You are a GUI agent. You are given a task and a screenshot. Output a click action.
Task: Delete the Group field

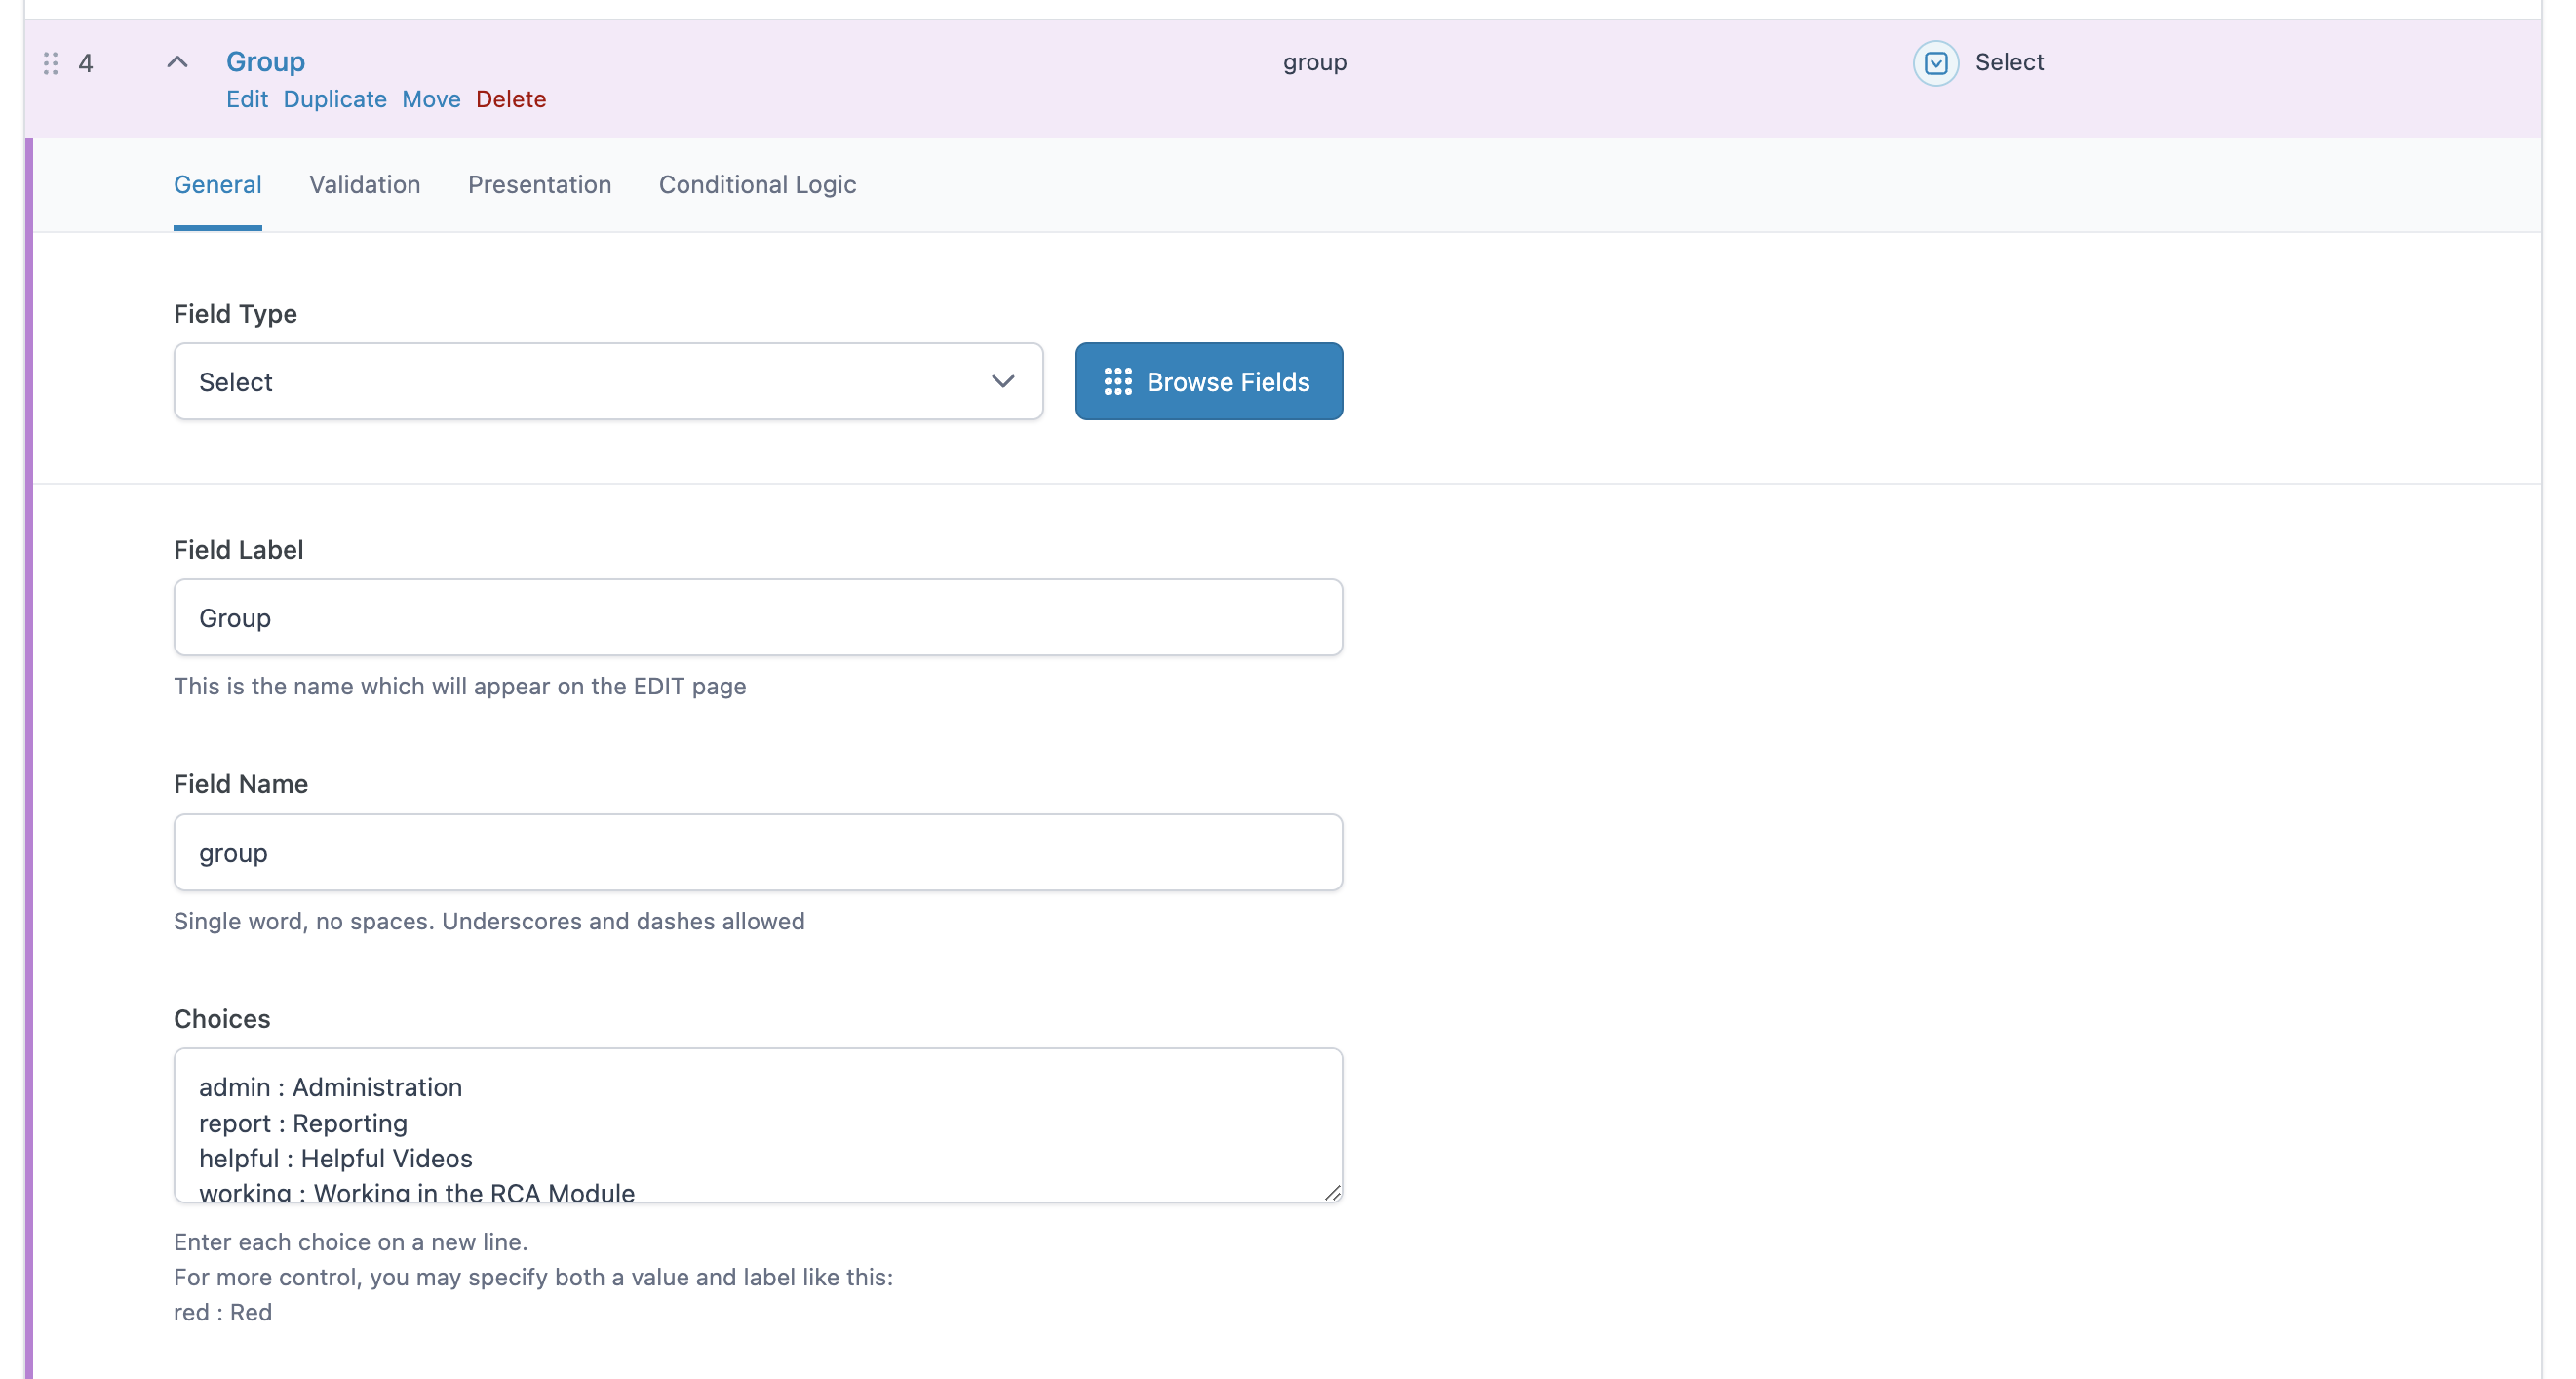pyautogui.click(x=510, y=99)
